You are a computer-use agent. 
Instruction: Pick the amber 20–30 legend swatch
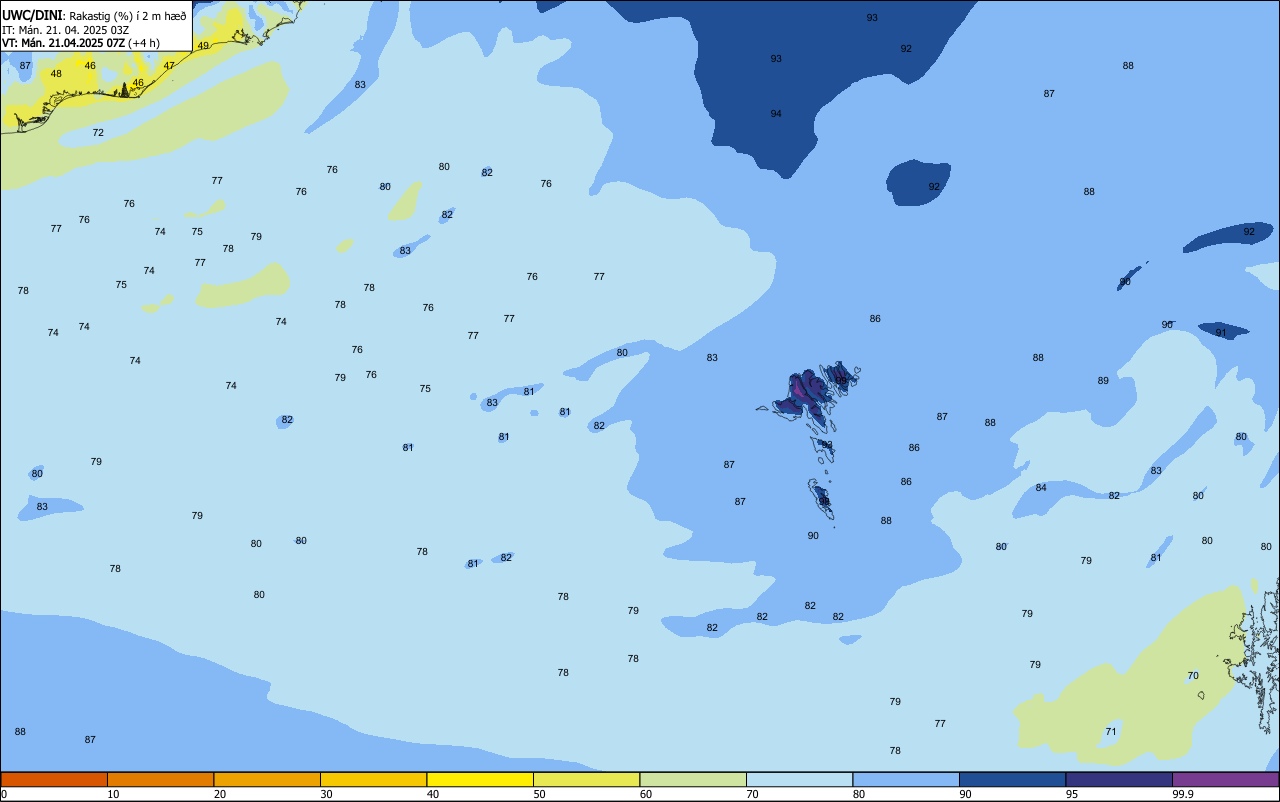267,779
